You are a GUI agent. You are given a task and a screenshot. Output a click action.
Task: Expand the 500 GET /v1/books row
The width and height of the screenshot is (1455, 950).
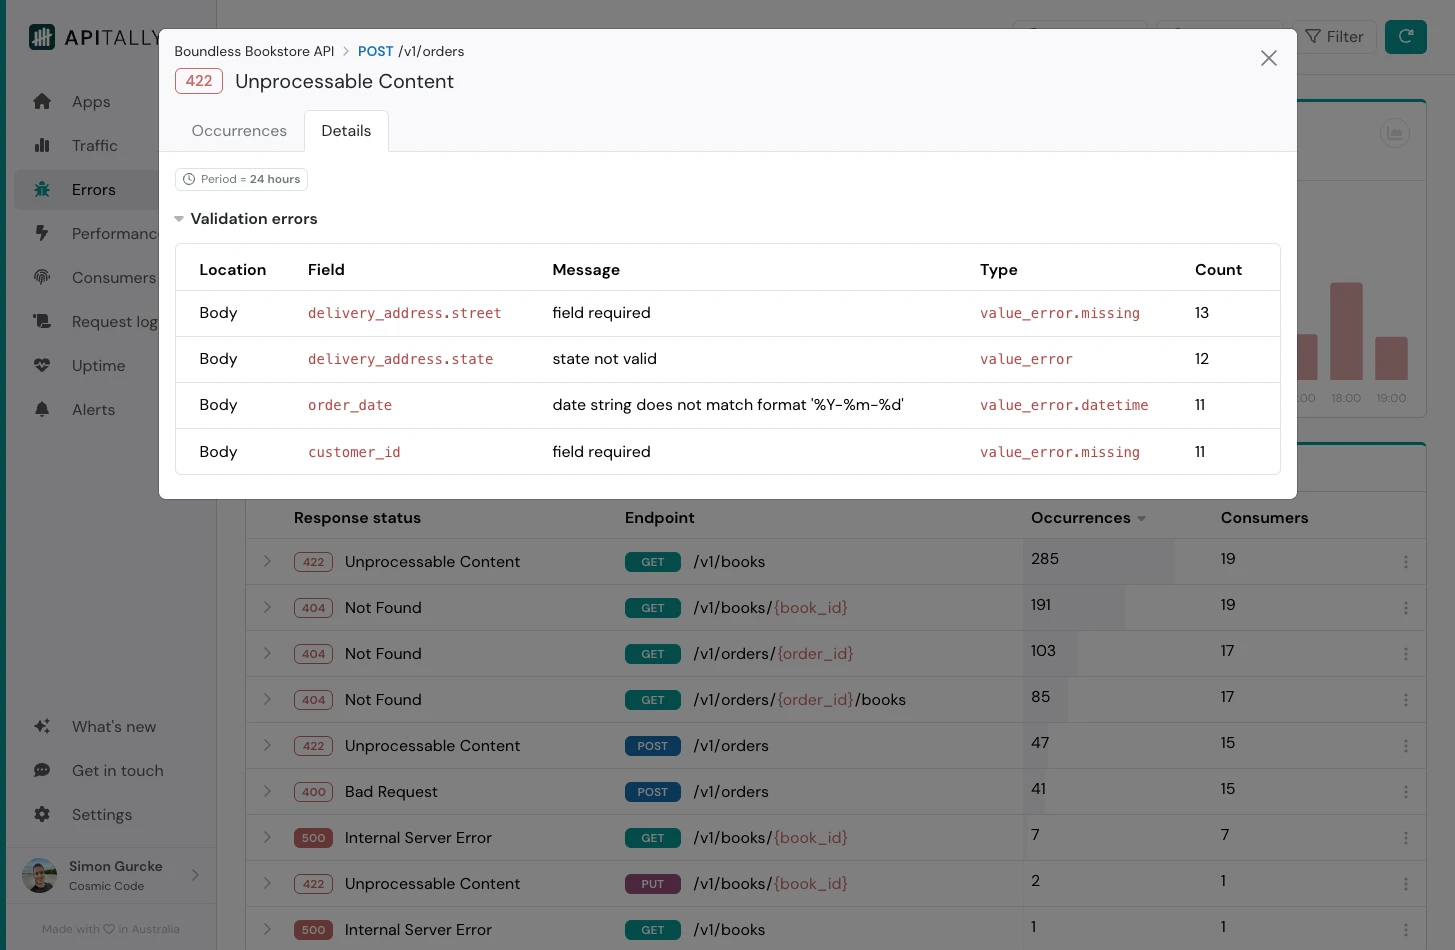(267, 929)
